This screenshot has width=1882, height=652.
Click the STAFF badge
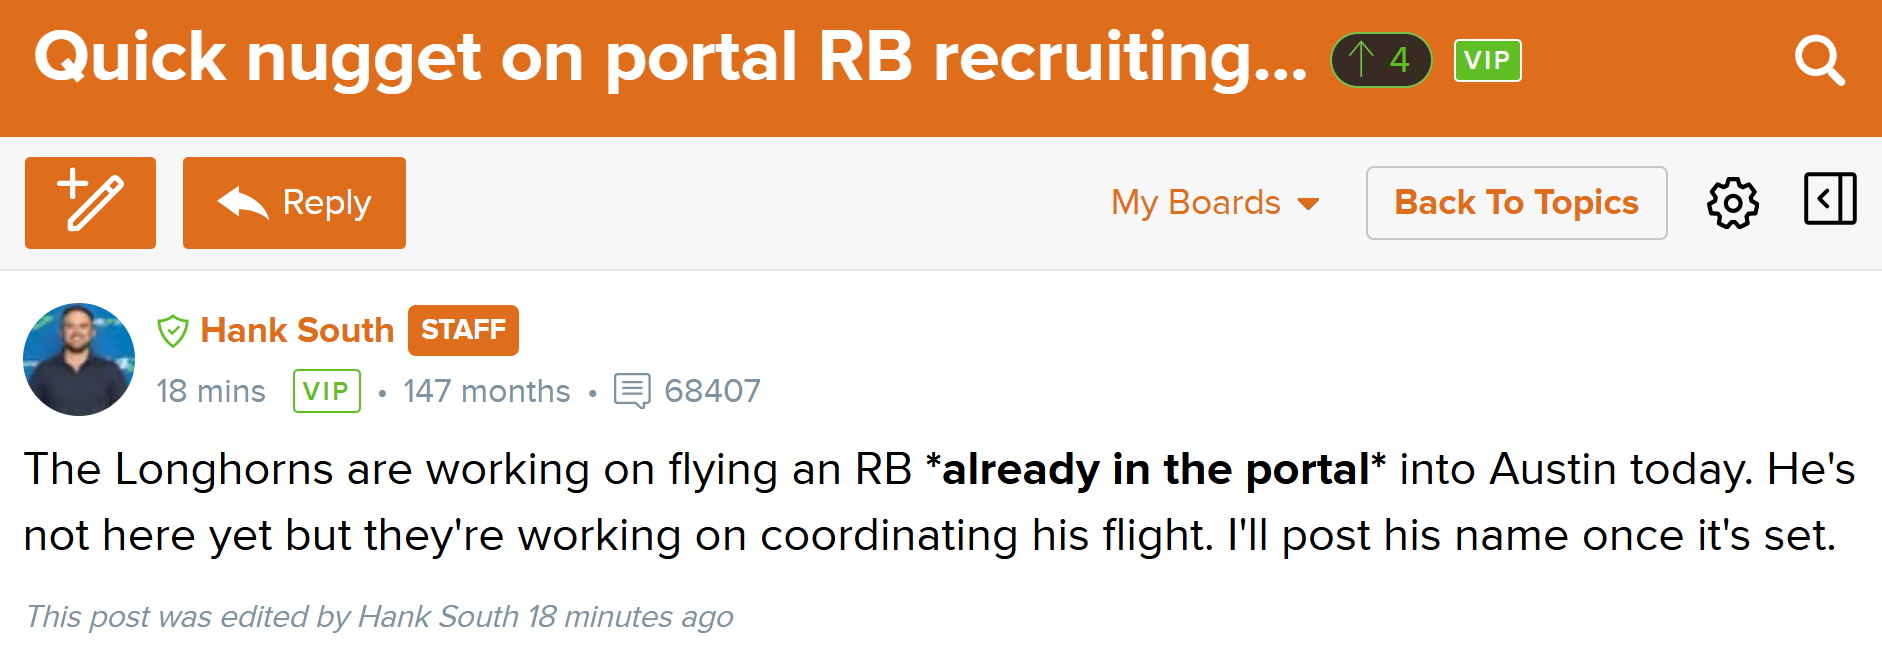click(463, 330)
